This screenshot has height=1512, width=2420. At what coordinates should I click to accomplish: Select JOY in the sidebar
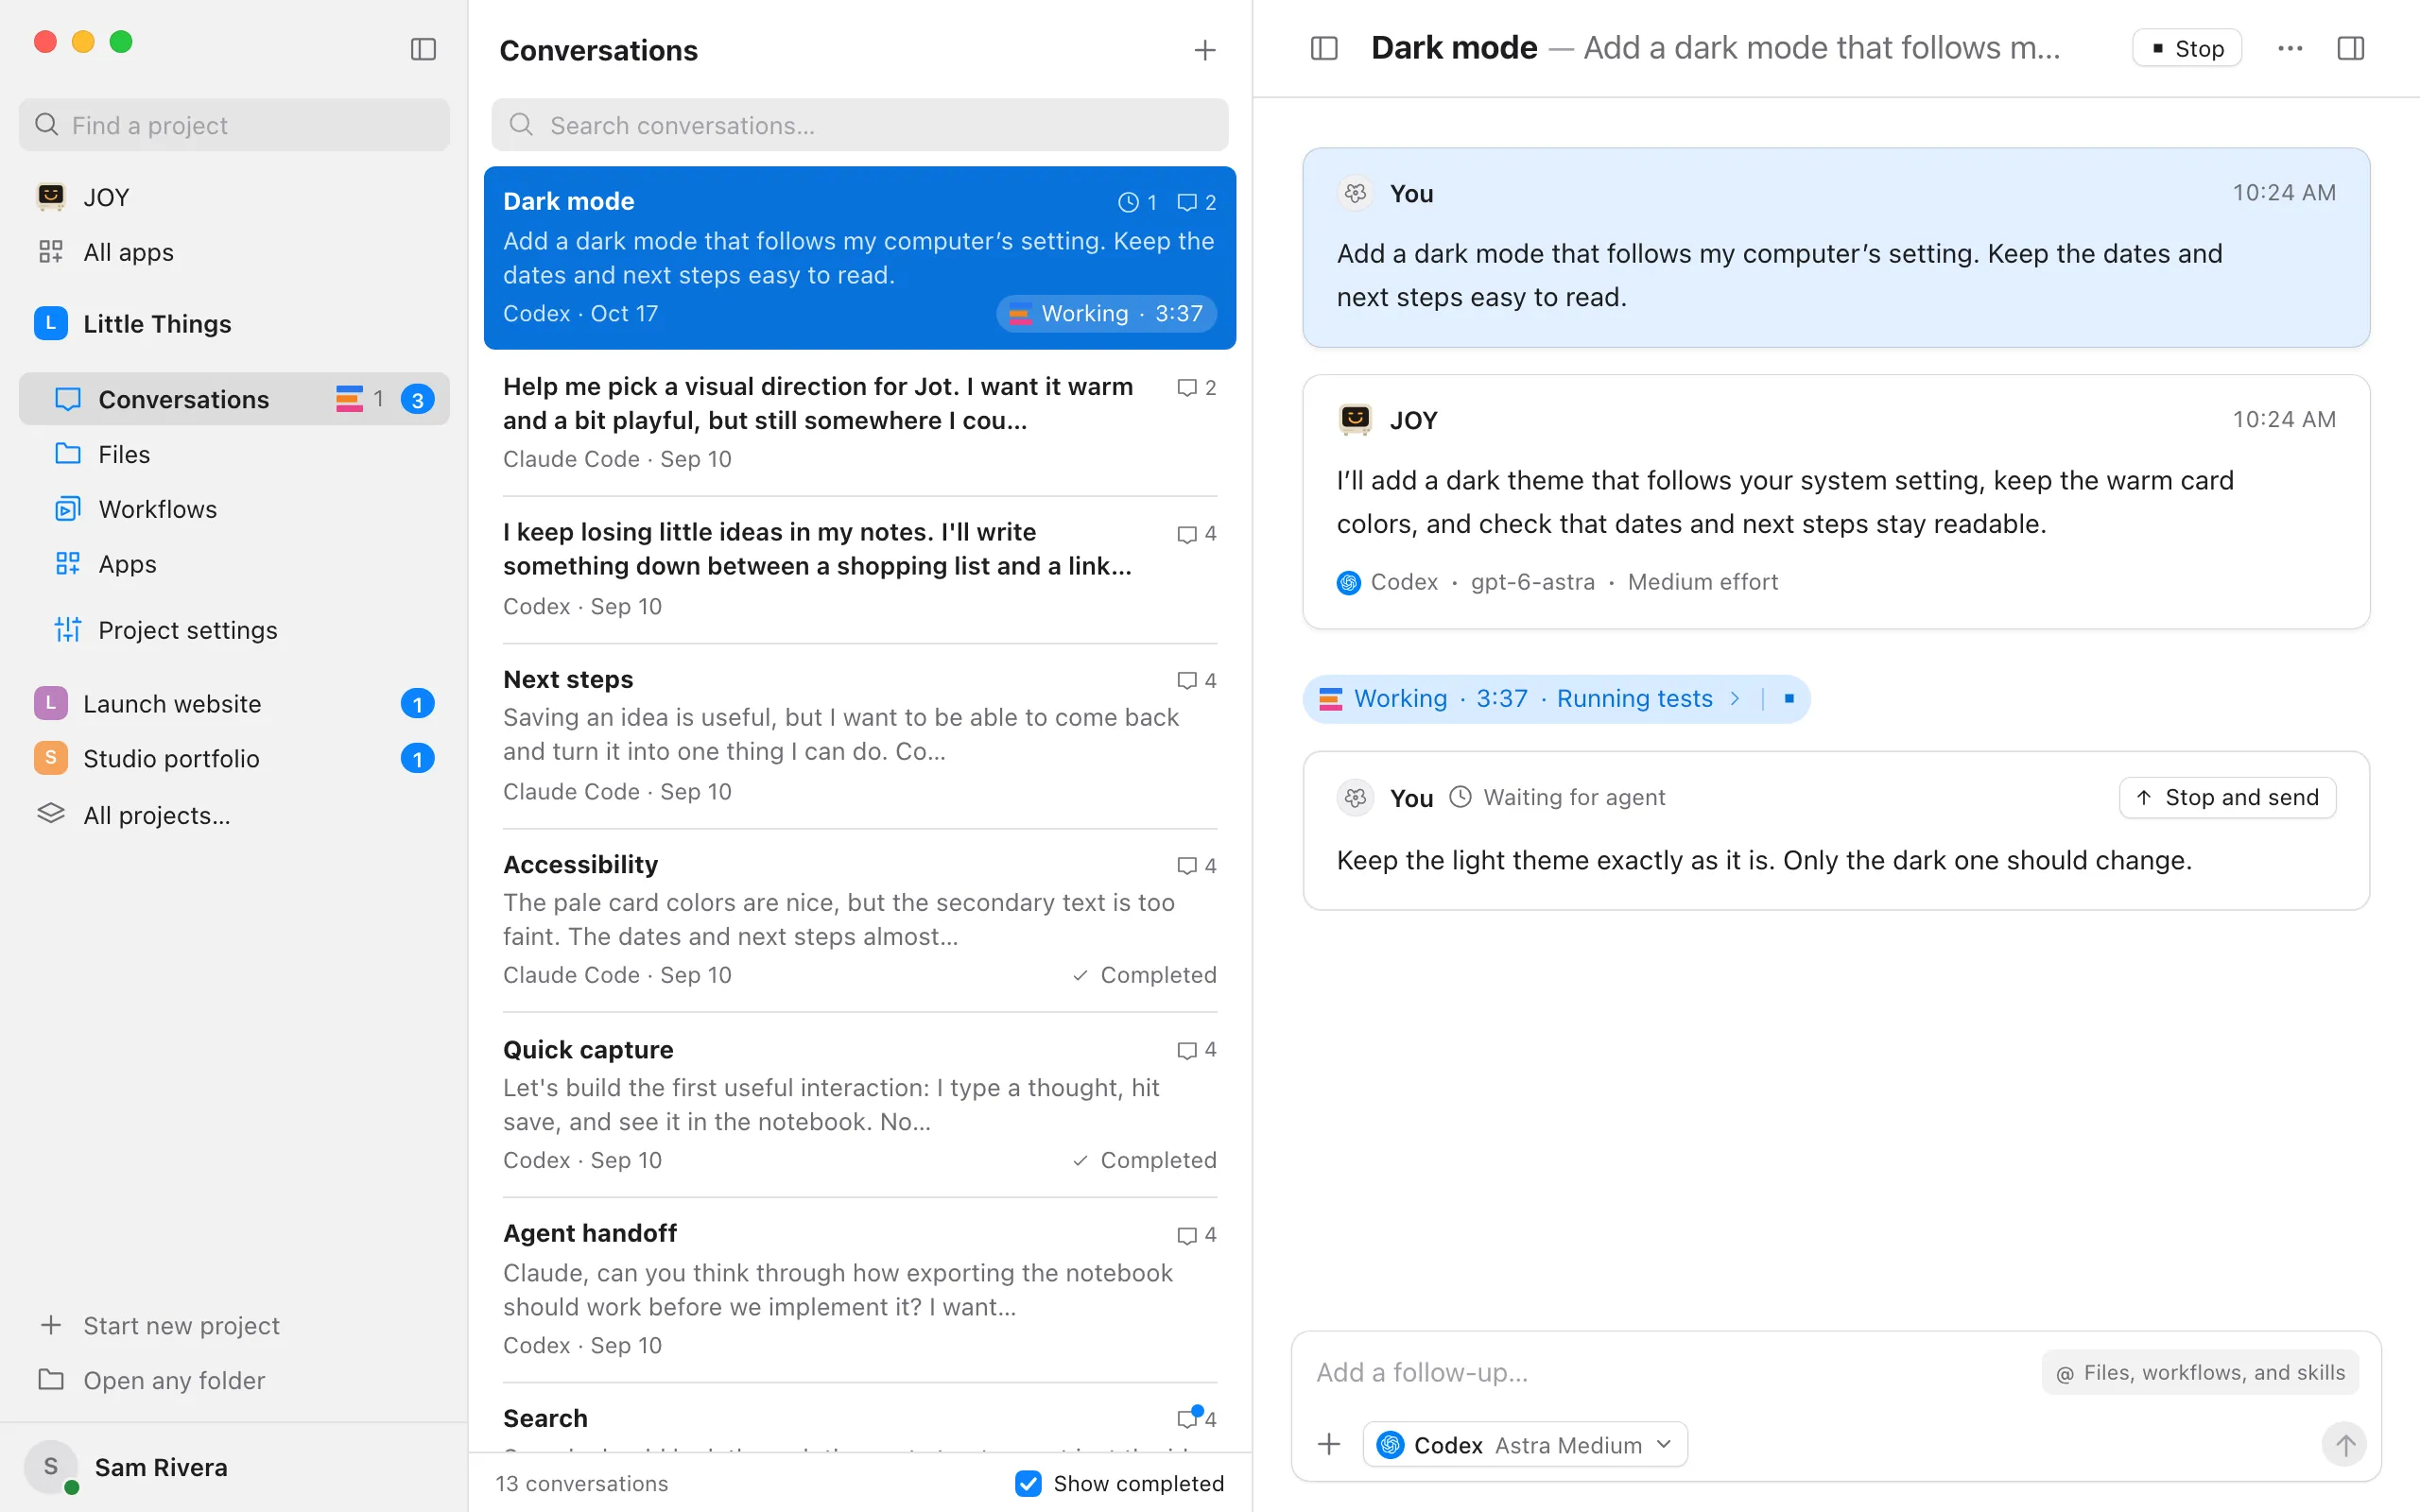pos(234,197)
